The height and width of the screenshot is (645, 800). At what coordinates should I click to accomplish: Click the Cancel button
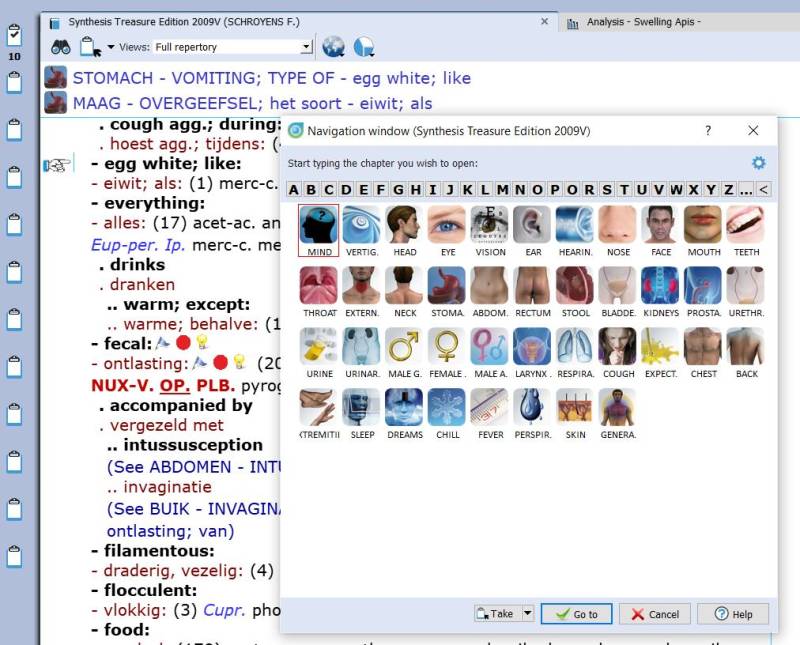click(655, 614)
